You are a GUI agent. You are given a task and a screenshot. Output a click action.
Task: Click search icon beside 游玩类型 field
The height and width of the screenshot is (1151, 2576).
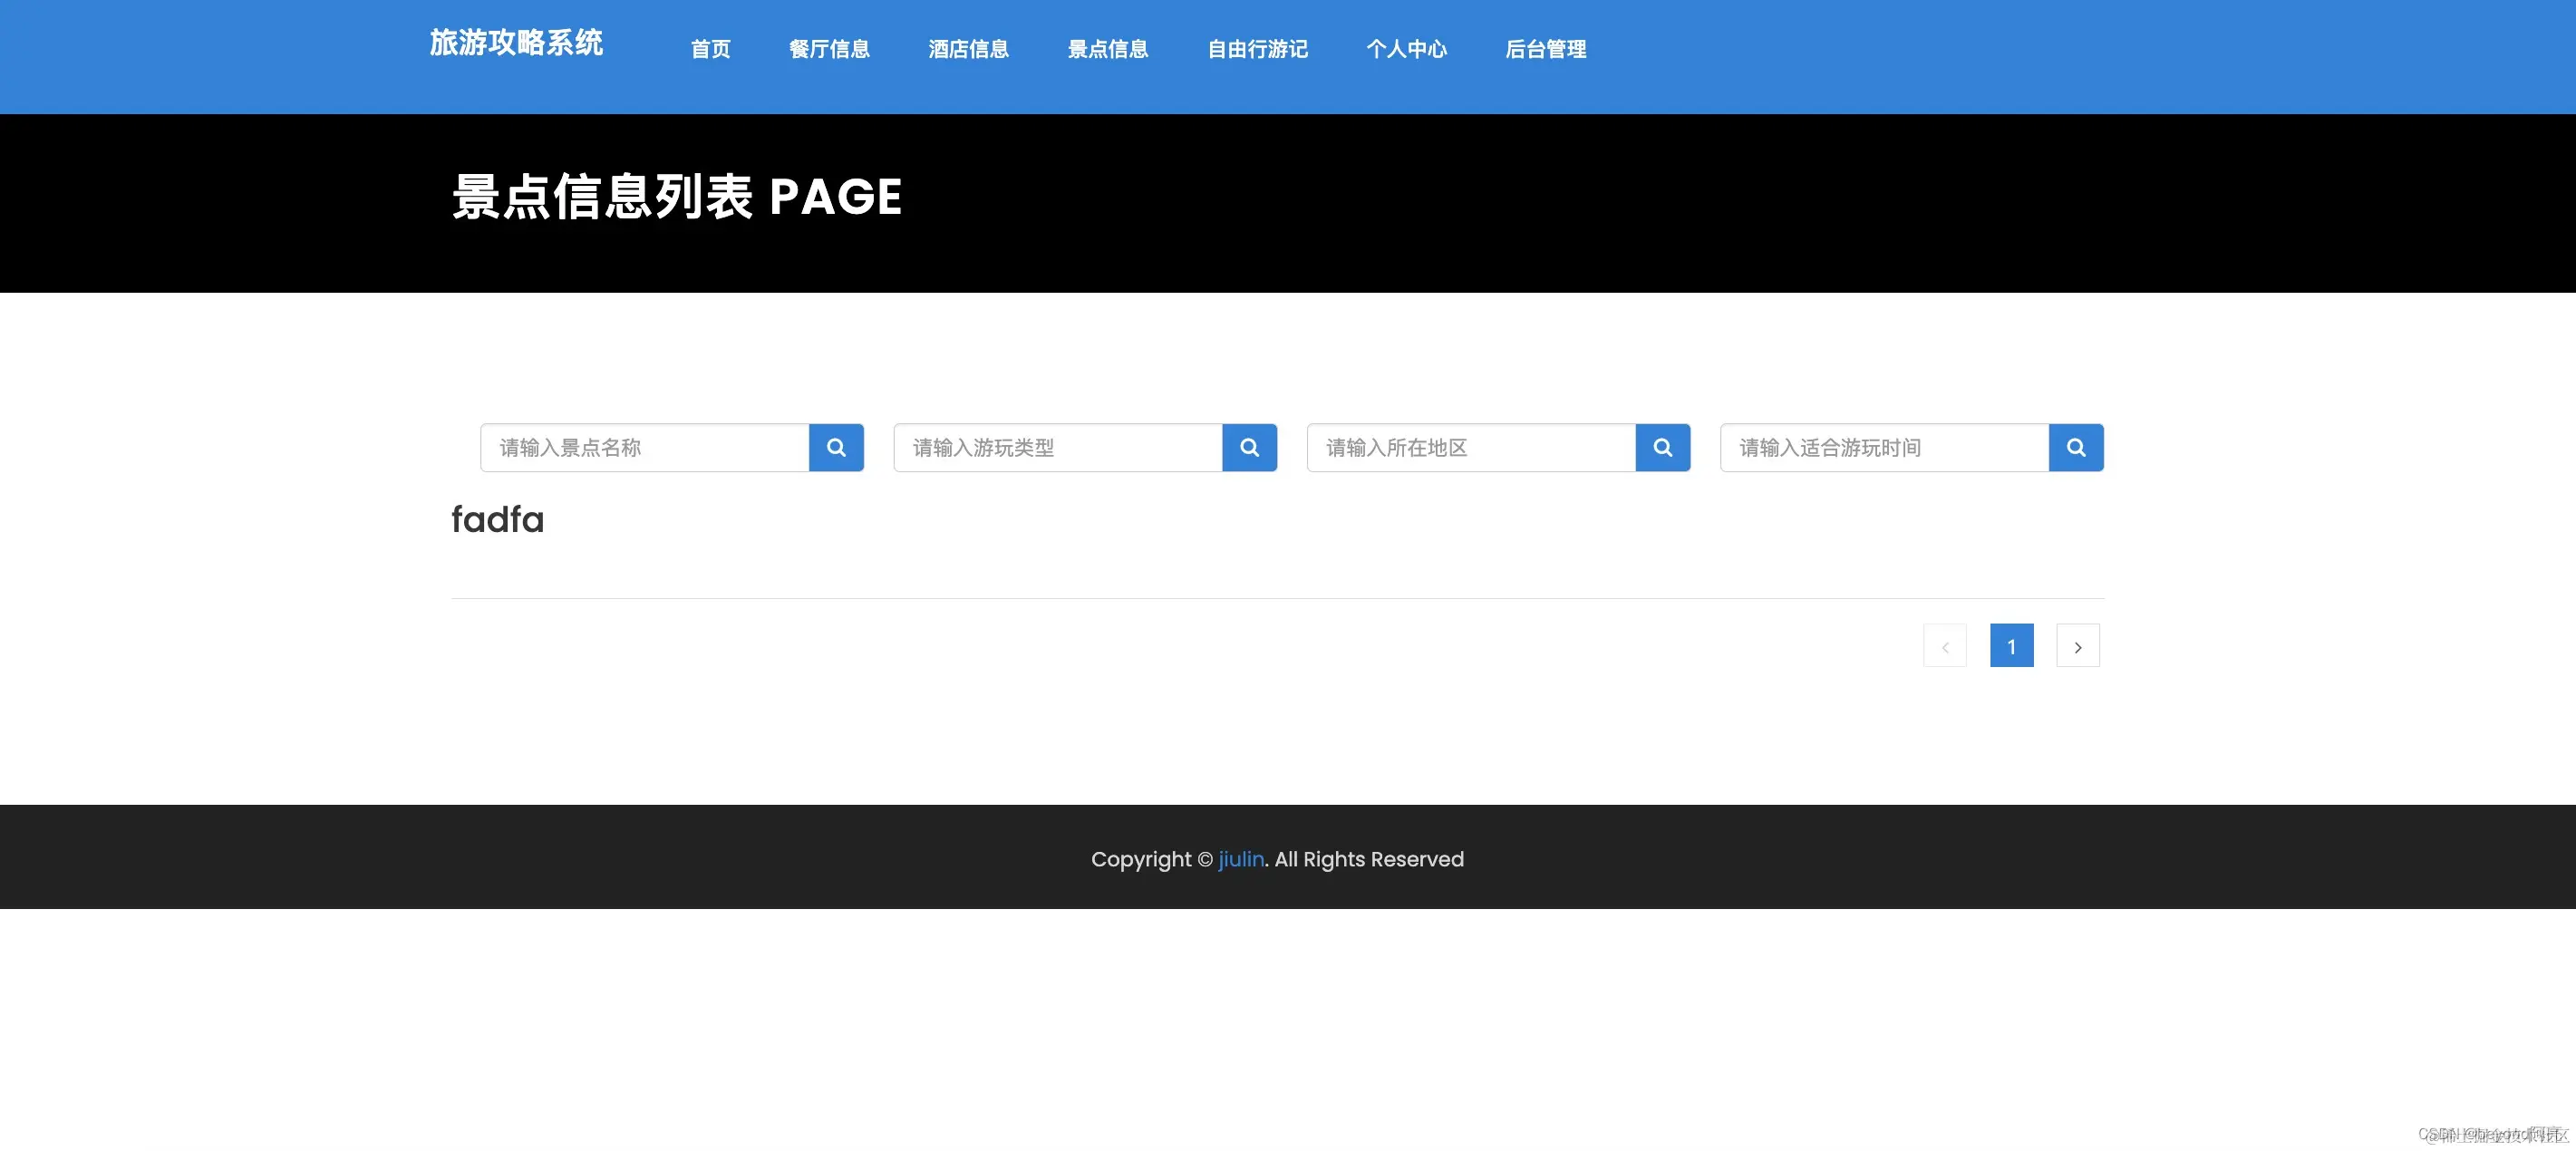1249,447
